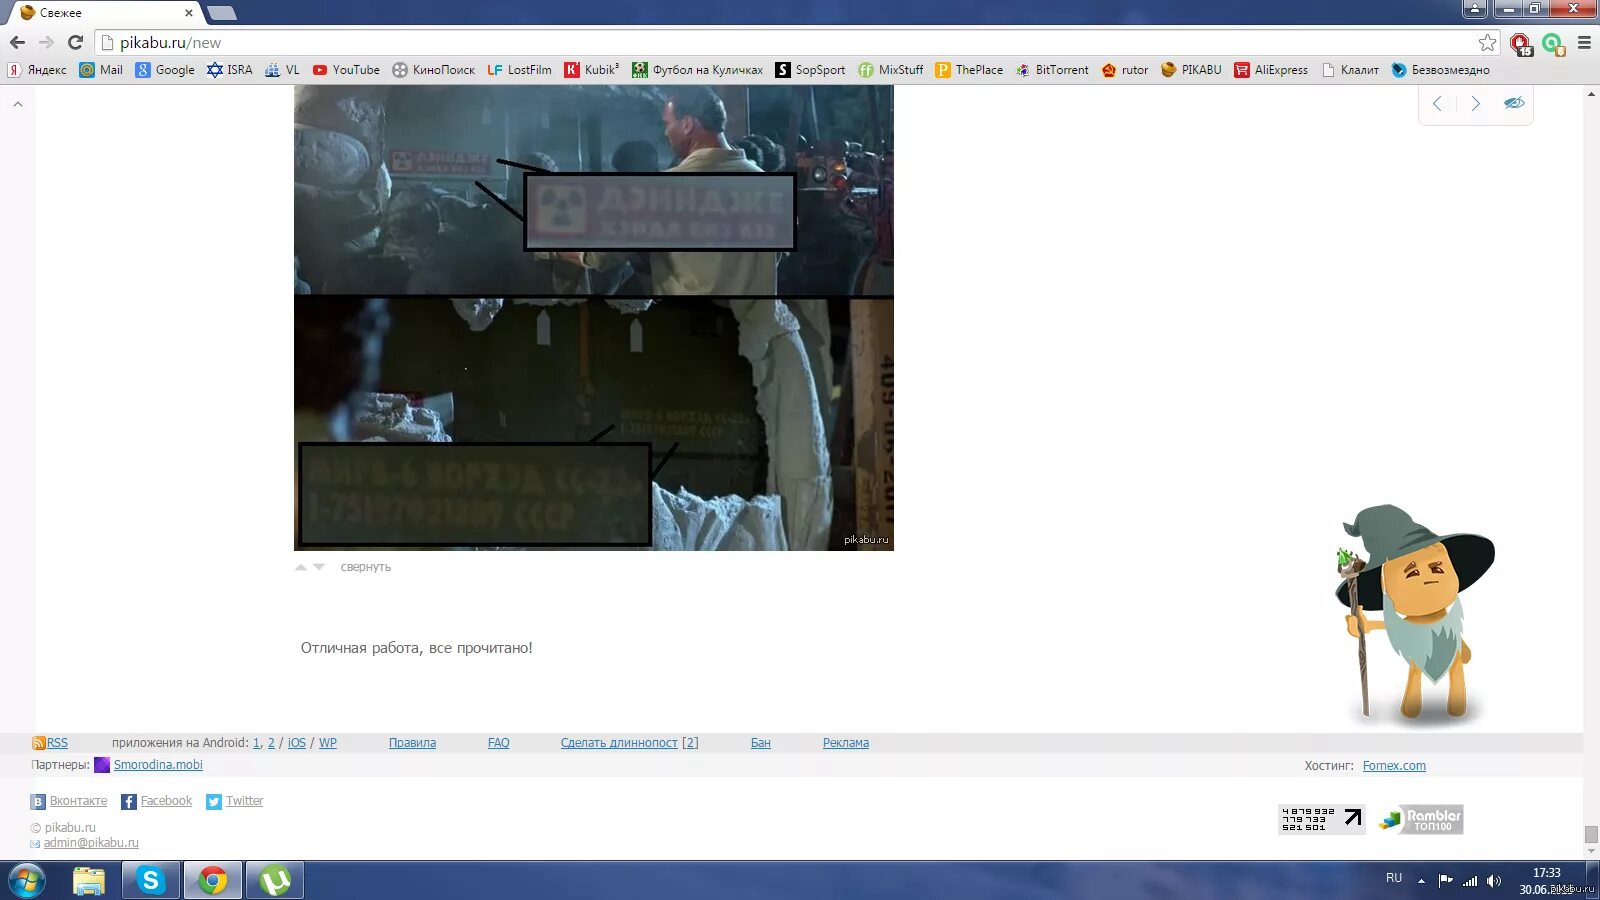Click the browser forward arrow
This screenshot has width=1600, height=900.
point(46,43)
